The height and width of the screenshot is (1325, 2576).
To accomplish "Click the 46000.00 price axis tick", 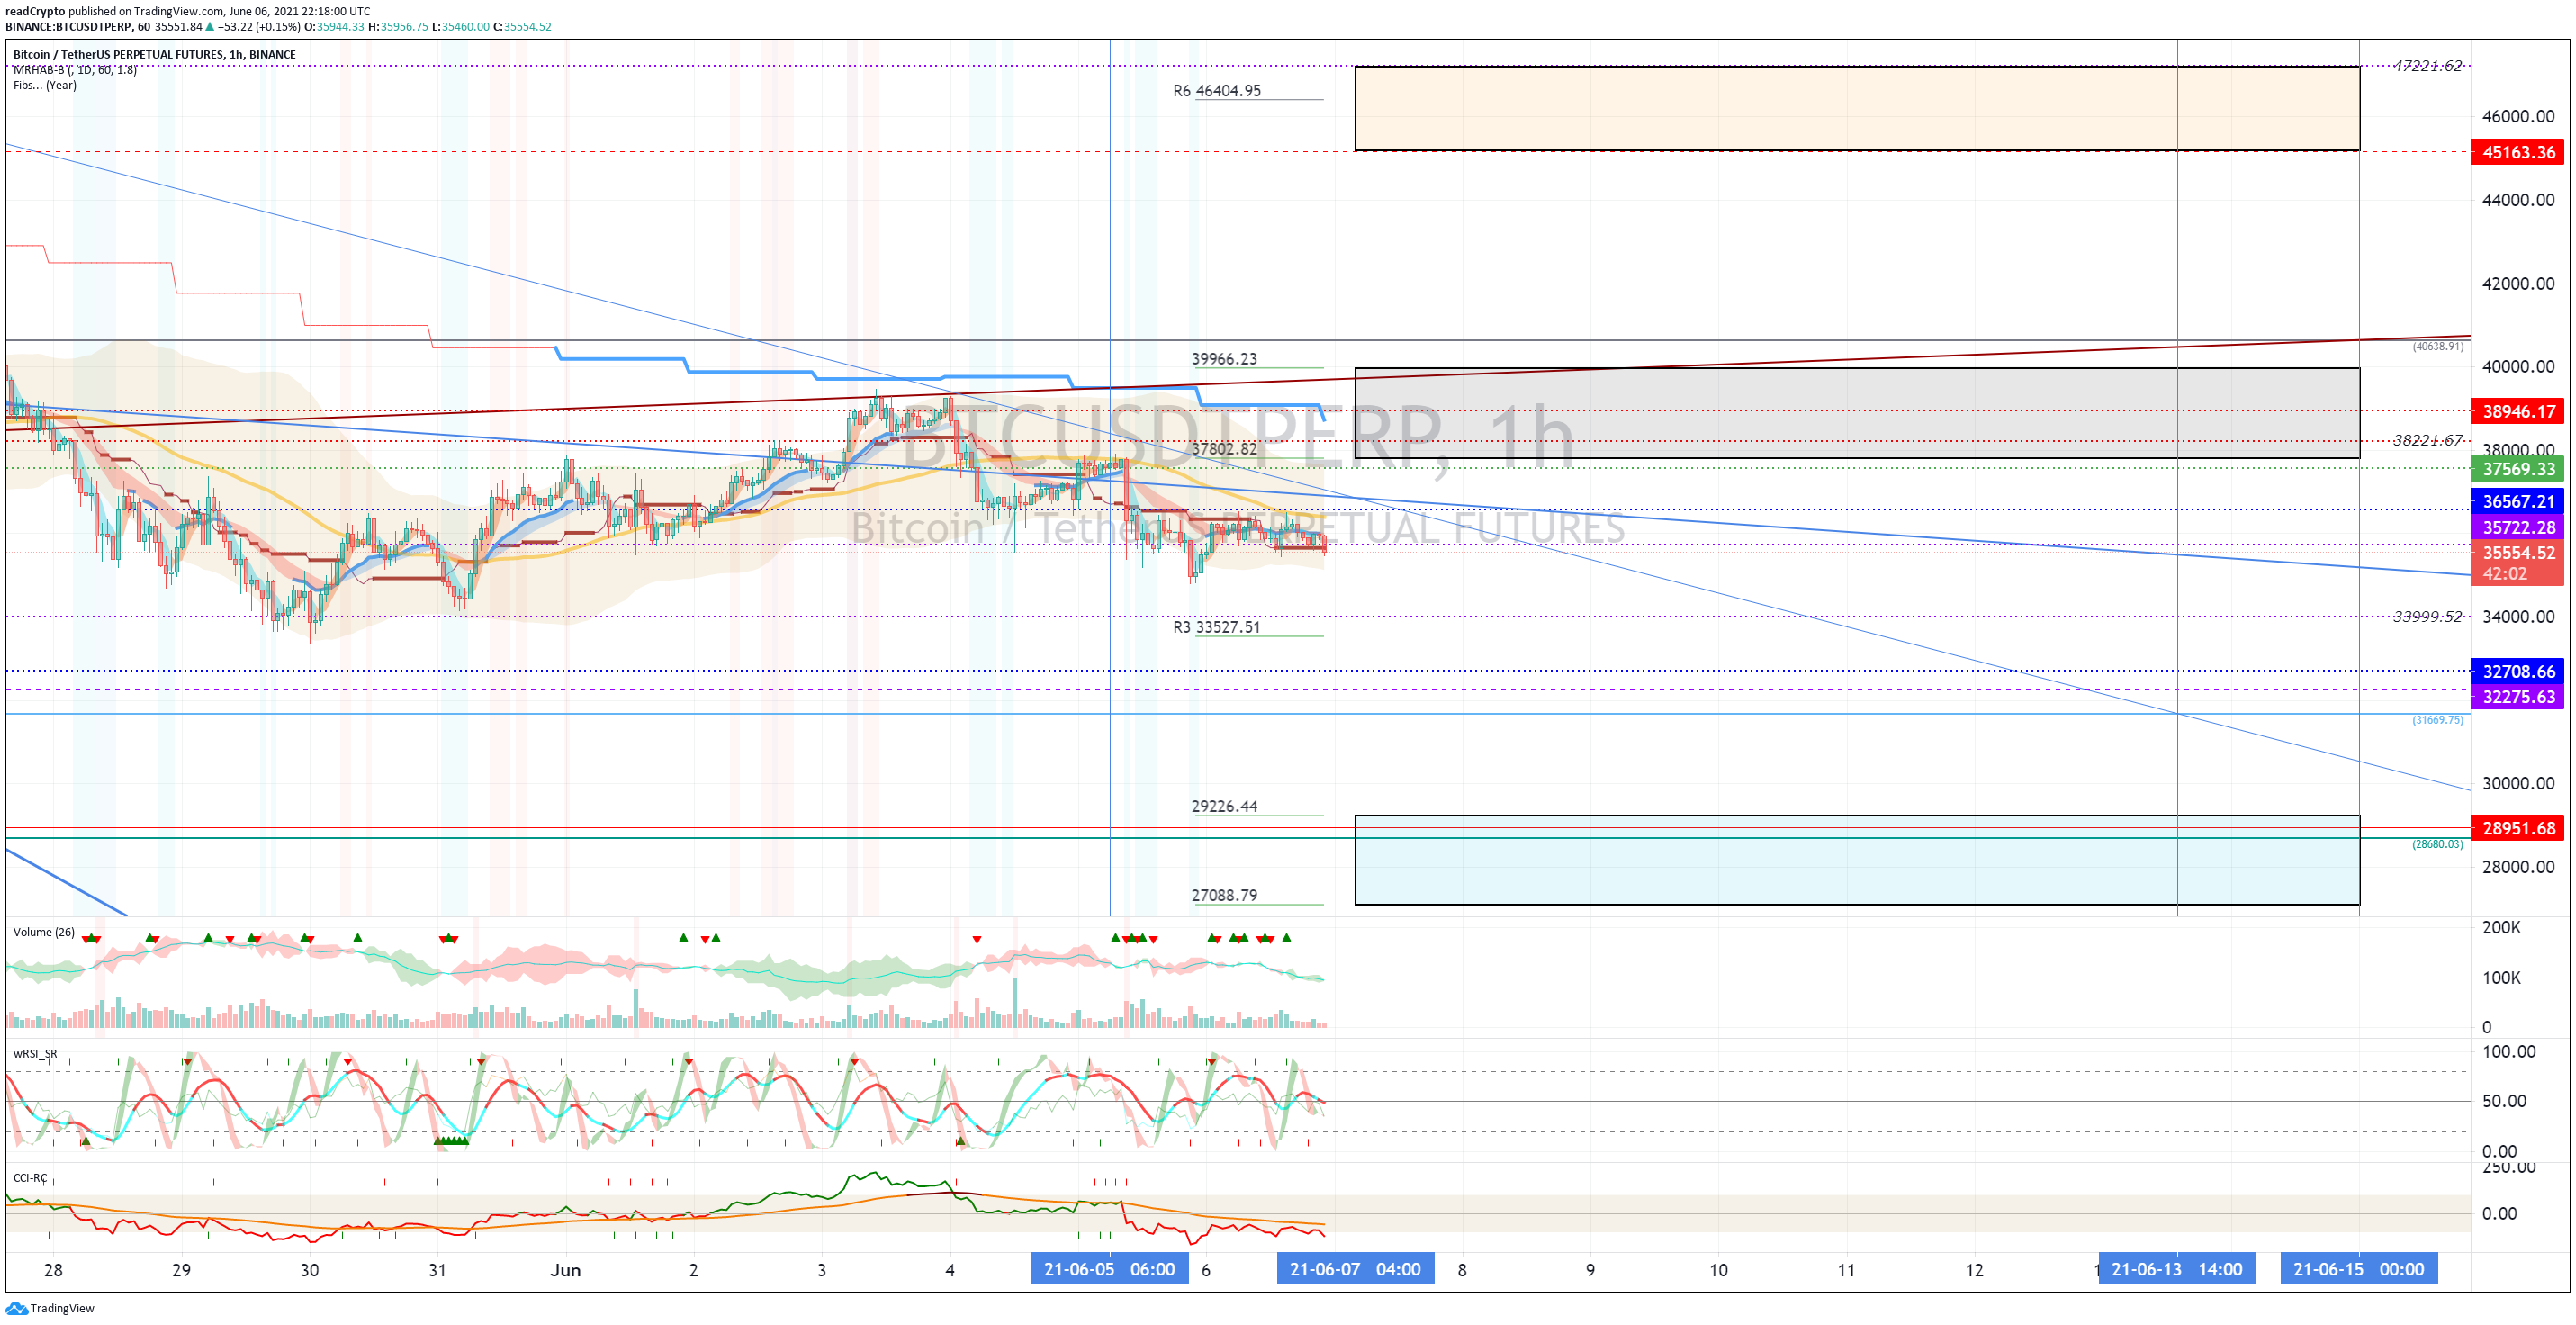I will tap(2517, 116).
